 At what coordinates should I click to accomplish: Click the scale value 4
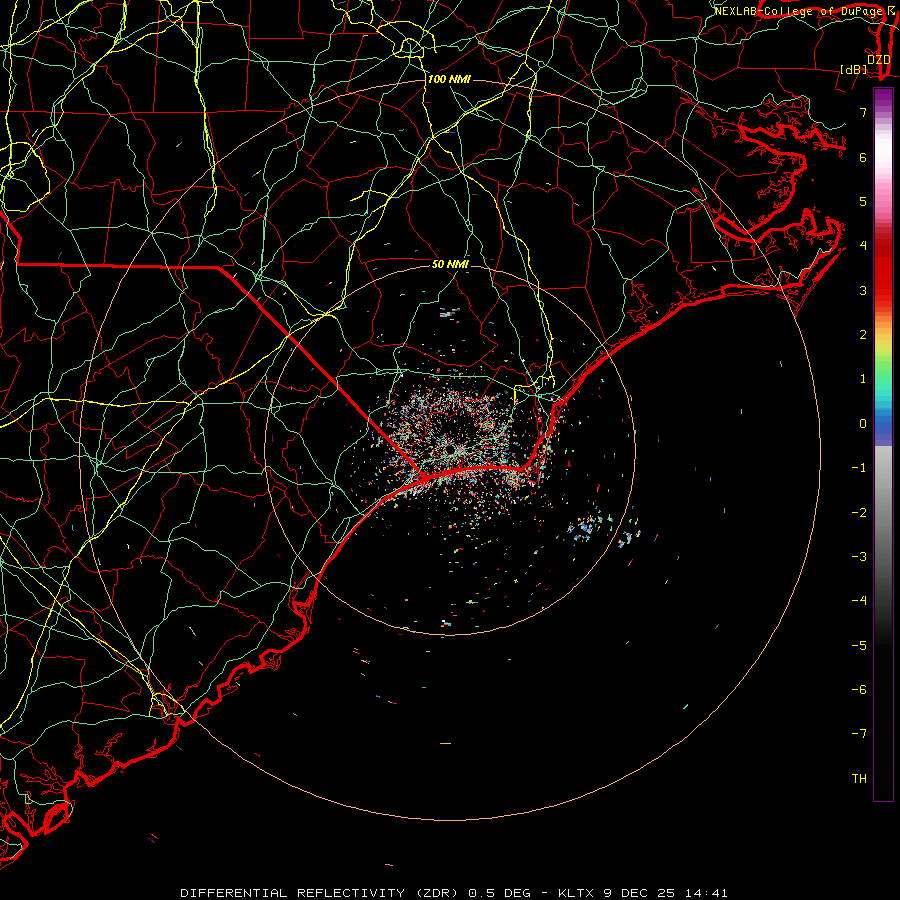863,246
